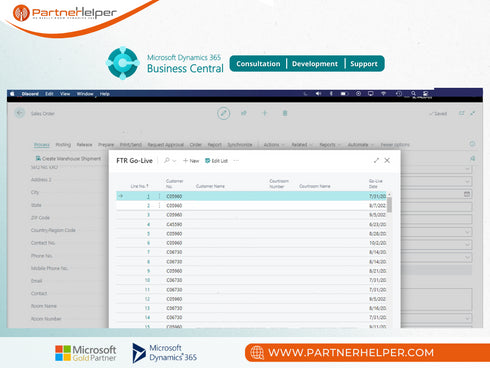Open the Help menu in the menu bar
490x368 pixels.
click(x=105, y=94)
